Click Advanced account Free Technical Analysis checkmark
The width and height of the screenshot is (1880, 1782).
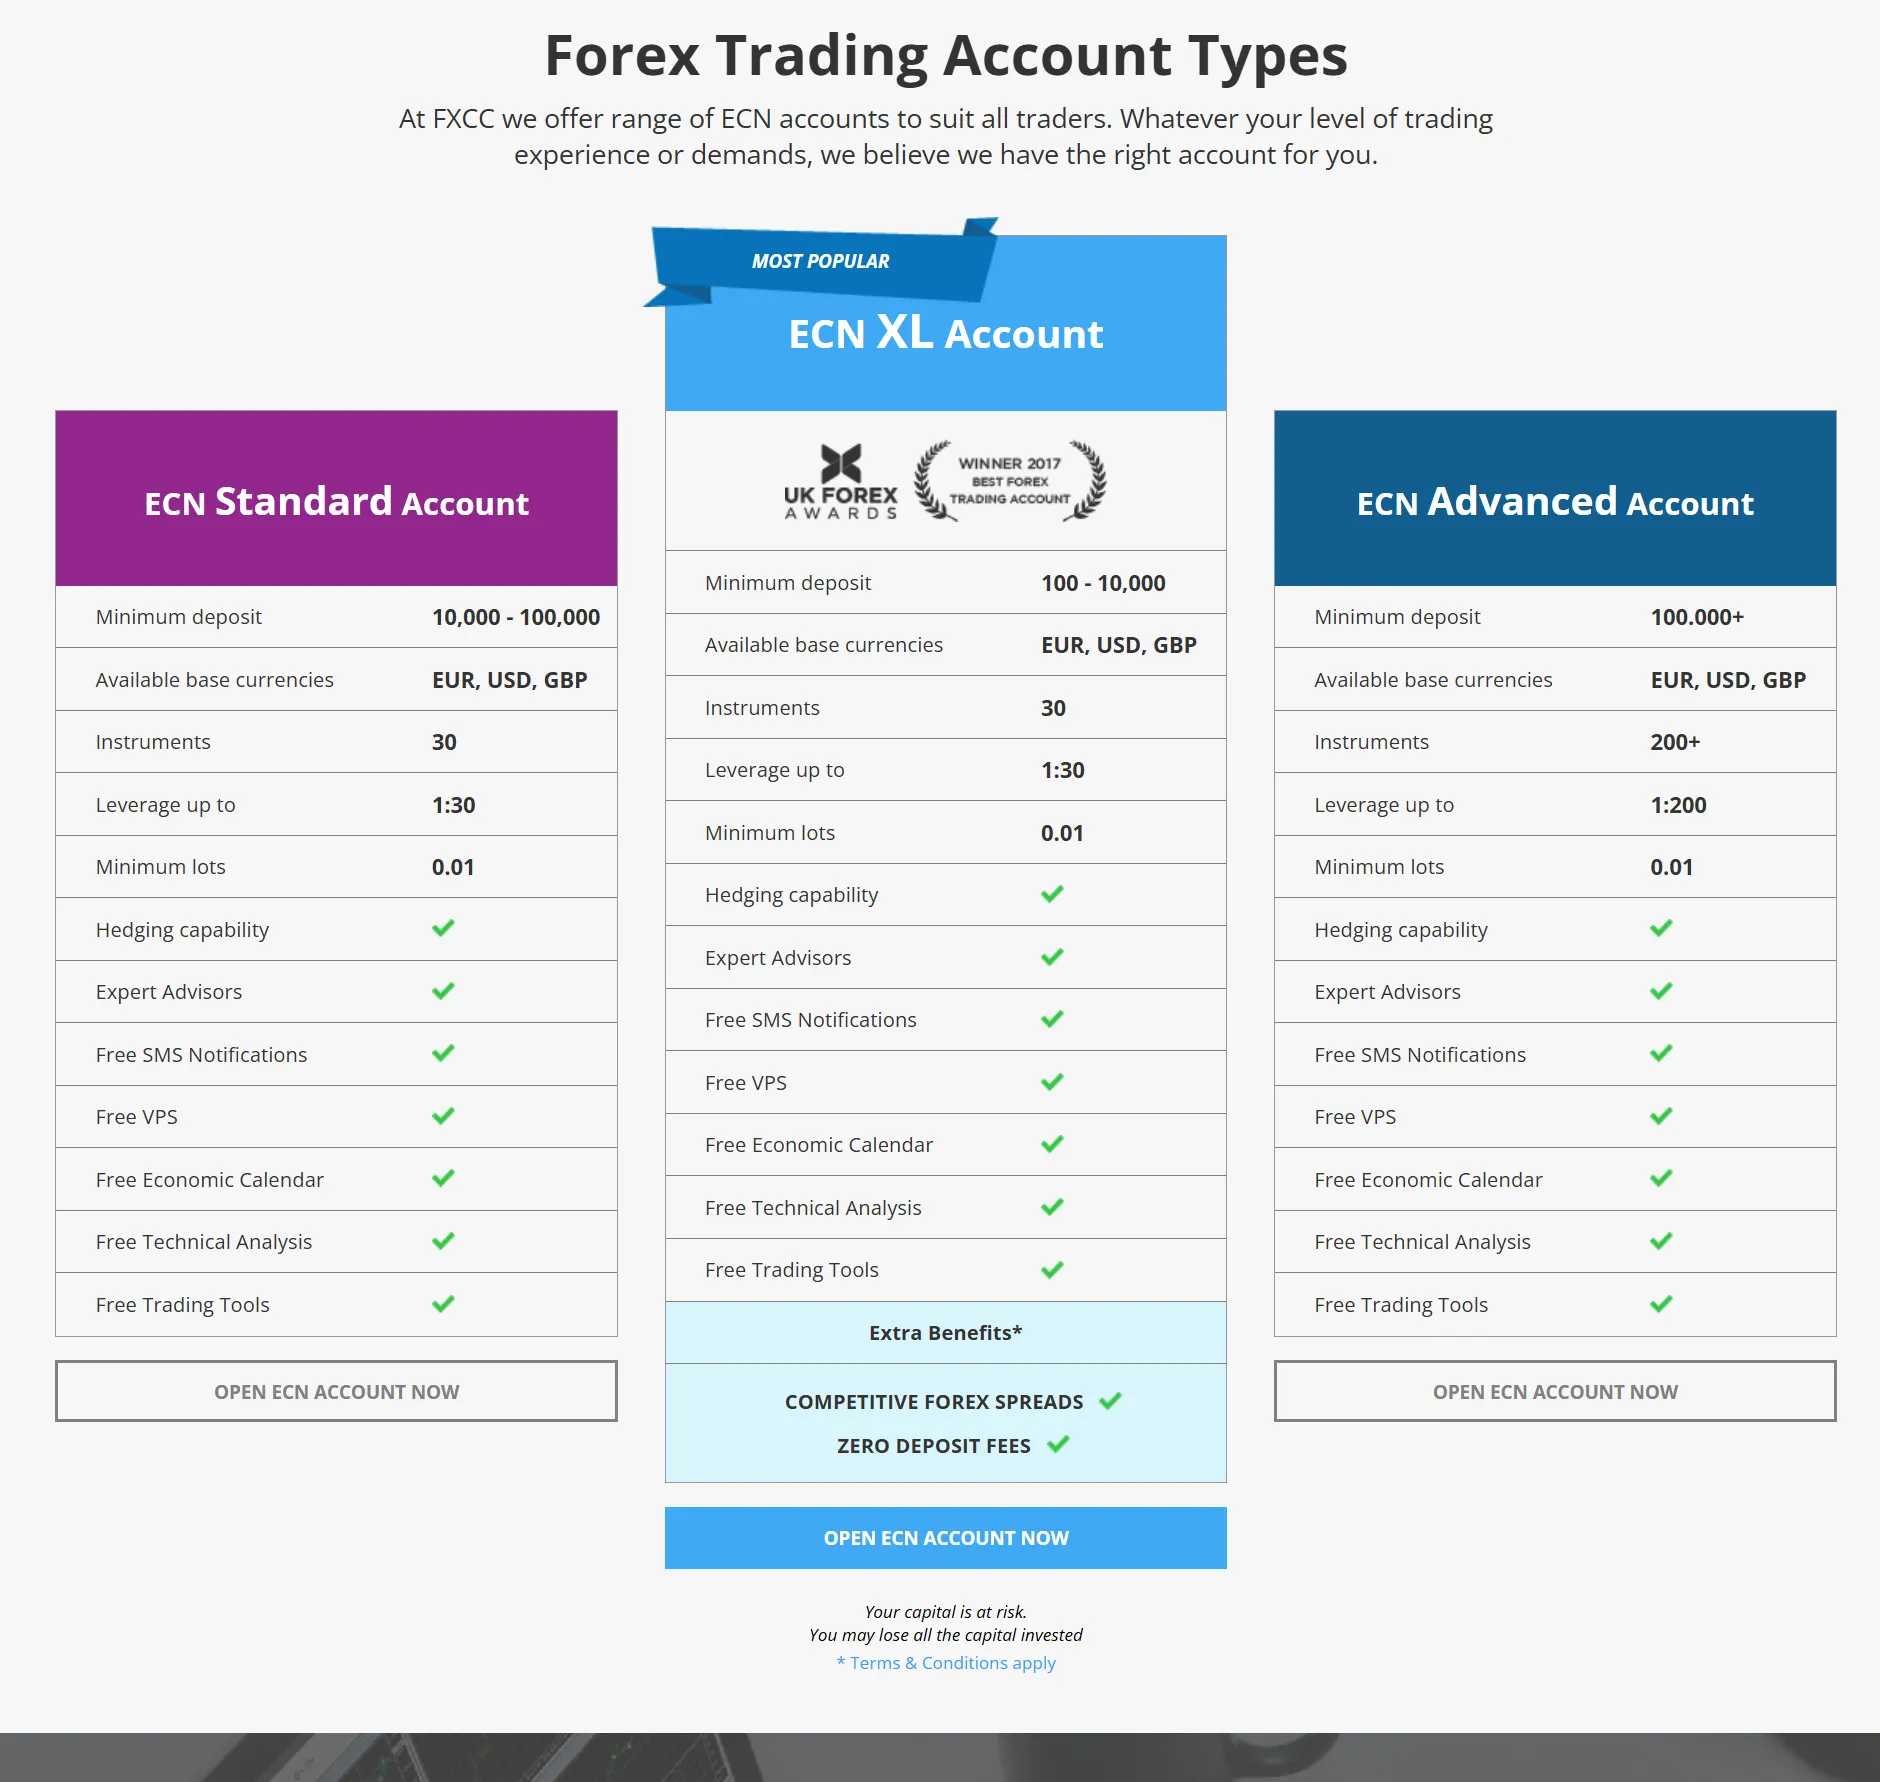pyautogui.click(x=1661, y=1241)
